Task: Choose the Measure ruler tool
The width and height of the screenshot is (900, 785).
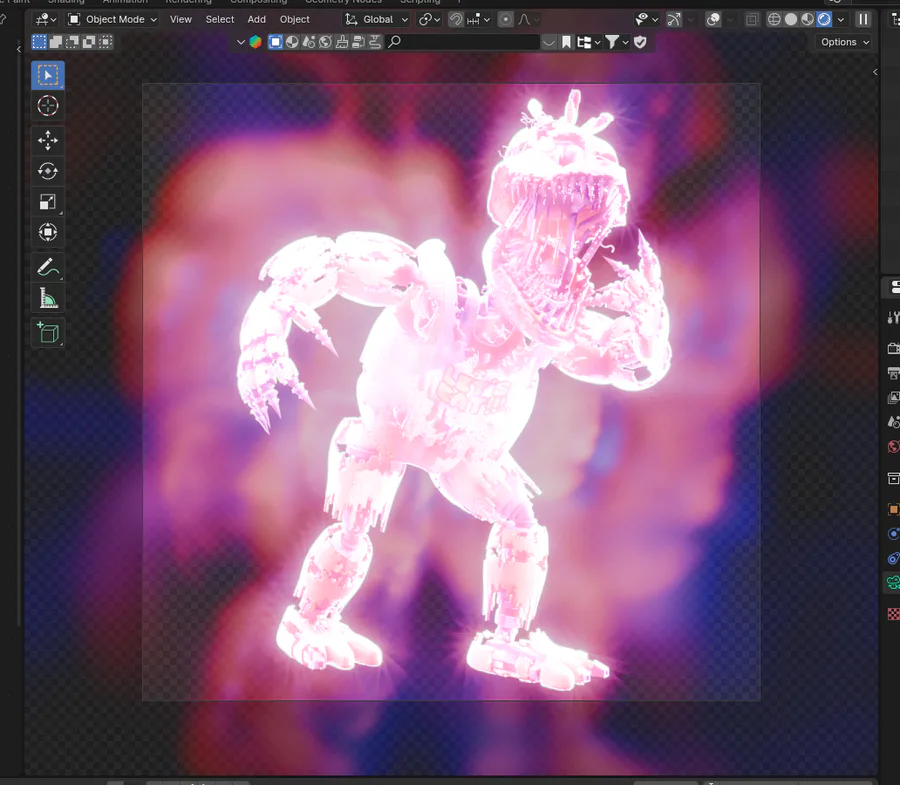Action: pos(48,298)
